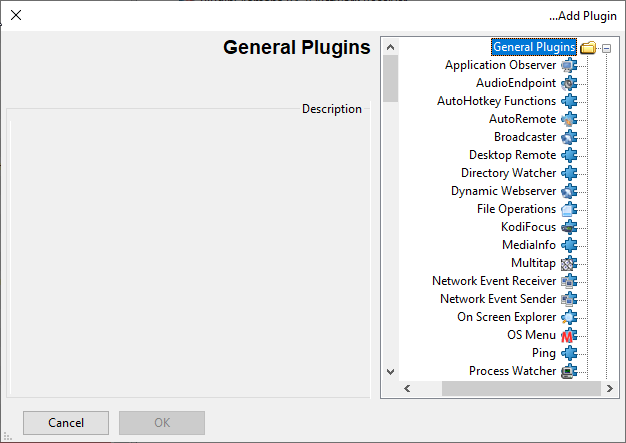Pick Broadcaster in the plugin tree
Viewport: 626px width, 443px height.
pos(525,137)
